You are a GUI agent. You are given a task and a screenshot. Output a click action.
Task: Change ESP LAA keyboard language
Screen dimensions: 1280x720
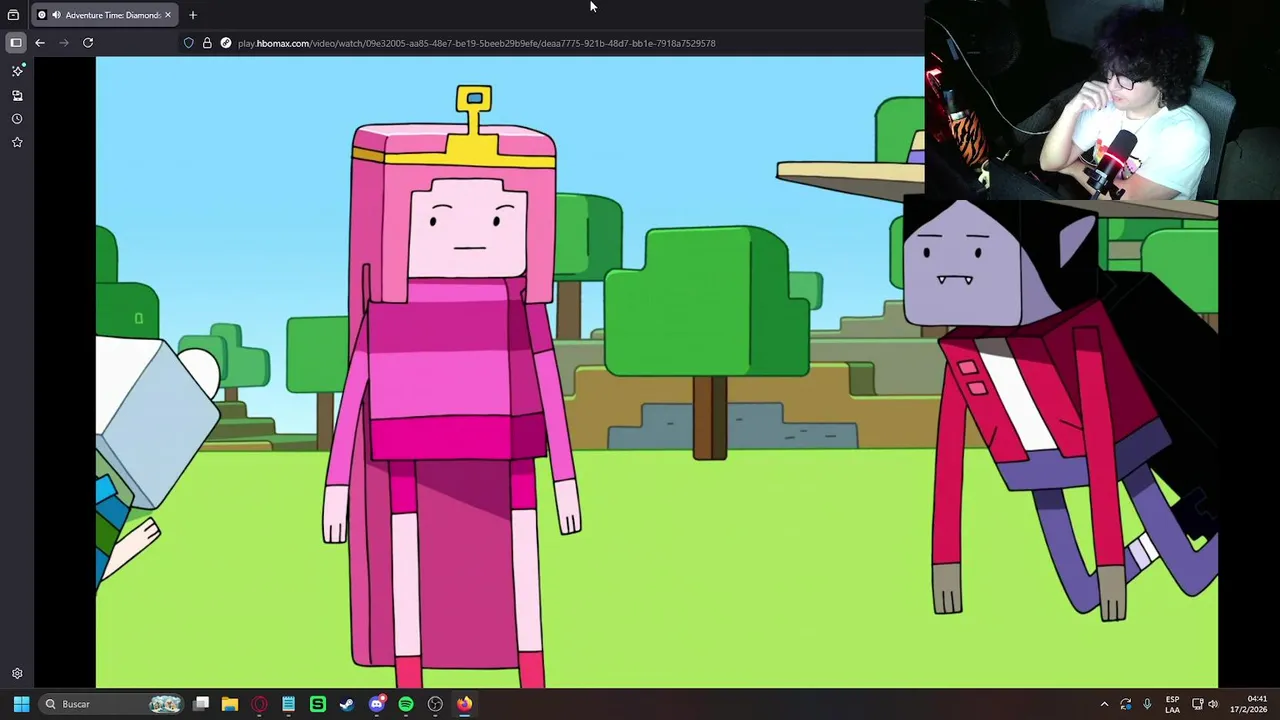1172,704
